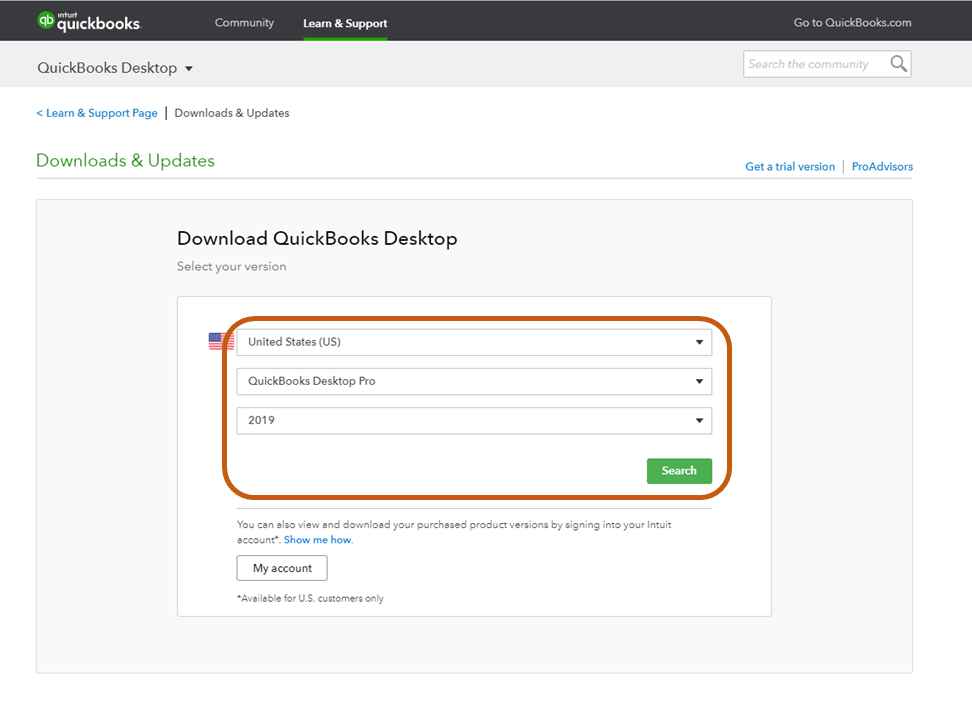Screen dimensions: 972x701
Task: Go back to Learn & Support Page
Action: click(x=97, y=113)
